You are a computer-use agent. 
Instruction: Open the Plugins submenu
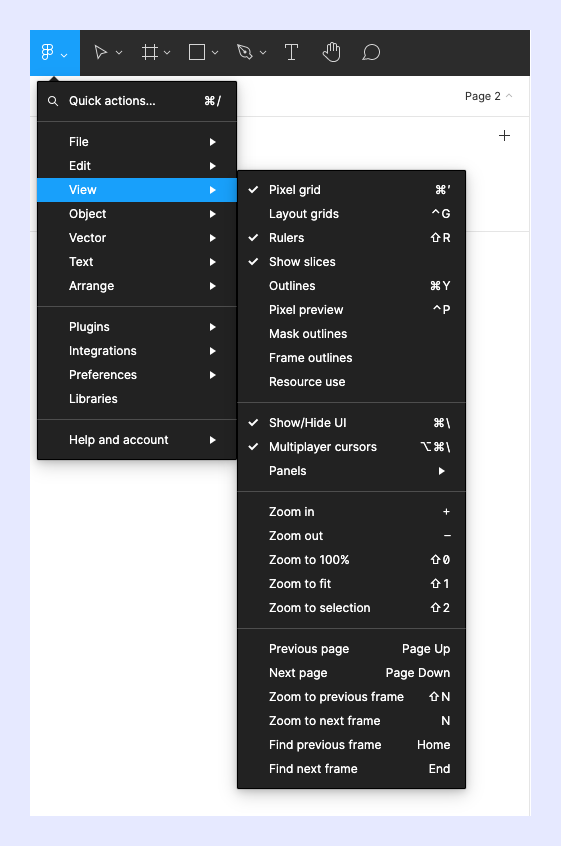137,327
